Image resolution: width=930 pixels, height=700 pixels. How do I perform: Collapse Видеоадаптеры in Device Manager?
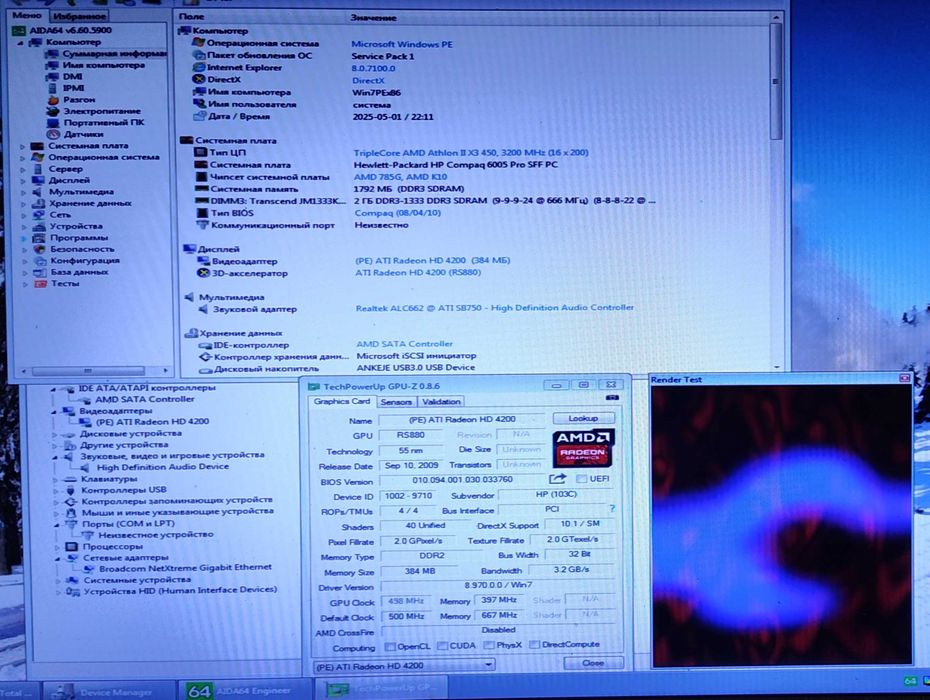pos(54,411)
